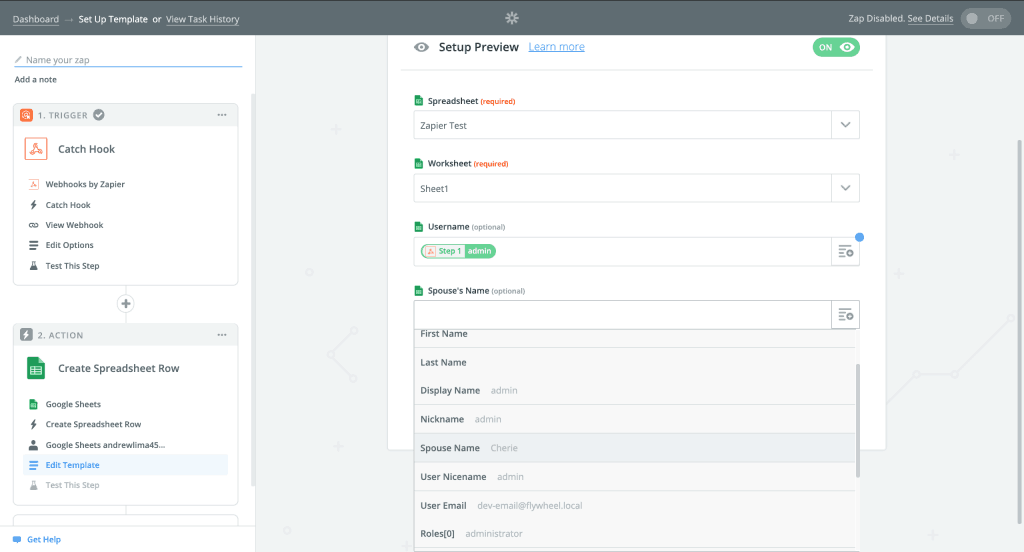Viewport: 1024px width, 552px height.
Task: Choose User Email option
Action: (635, 506)
